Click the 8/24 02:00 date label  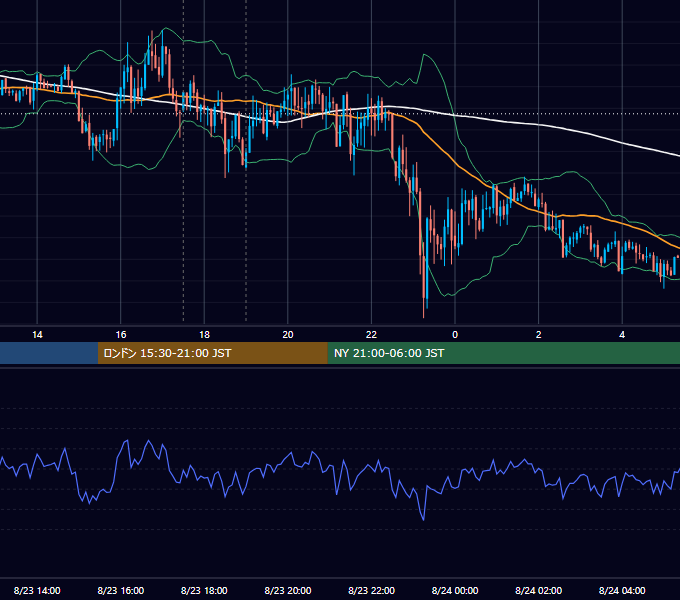pos(539,590)
